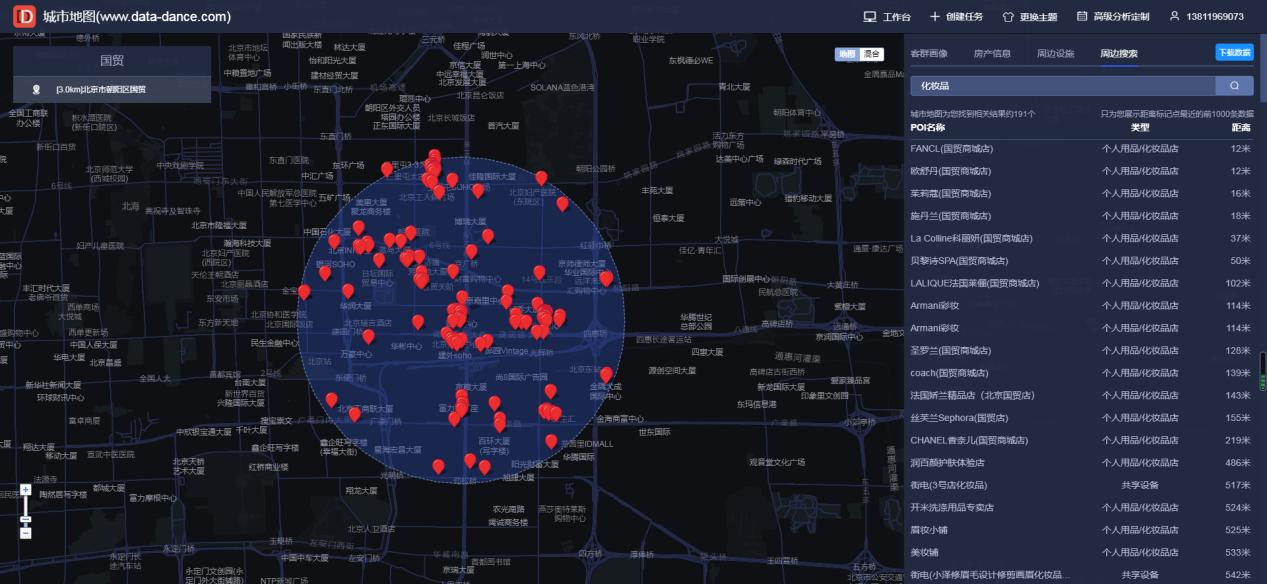
Task: Select LALIQUE法国莱俪(国贸商城店) result
Action: point(1081,283)
